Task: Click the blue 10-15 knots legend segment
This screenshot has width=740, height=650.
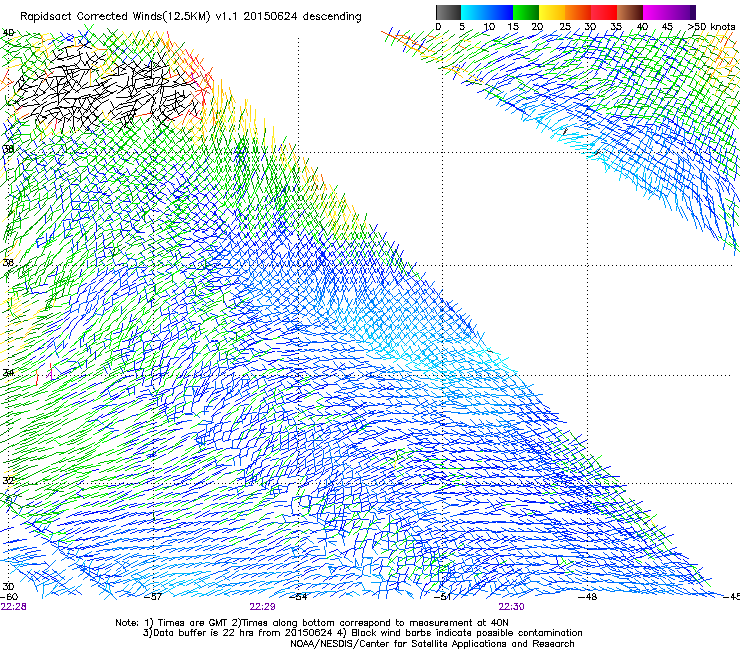Action: [500, 12]
